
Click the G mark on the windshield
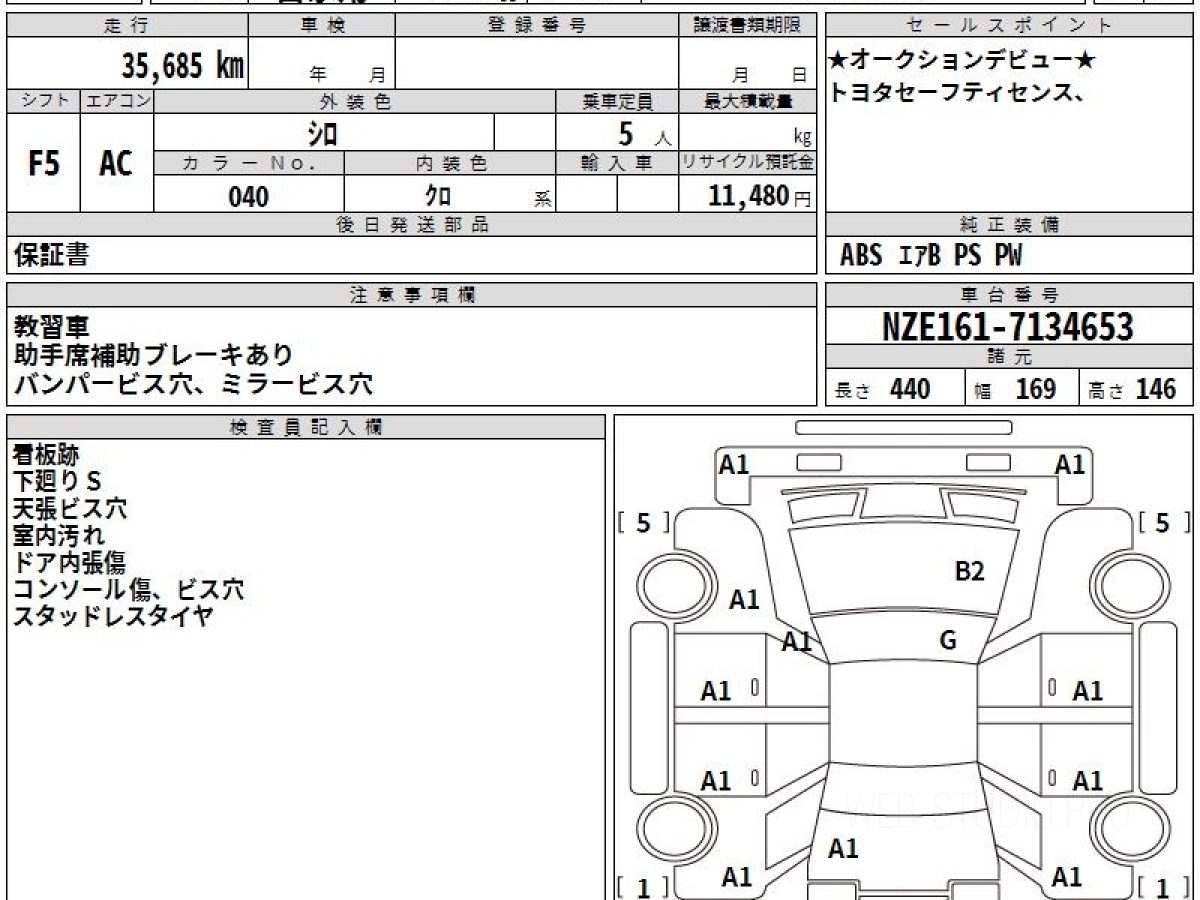(948, 641)
